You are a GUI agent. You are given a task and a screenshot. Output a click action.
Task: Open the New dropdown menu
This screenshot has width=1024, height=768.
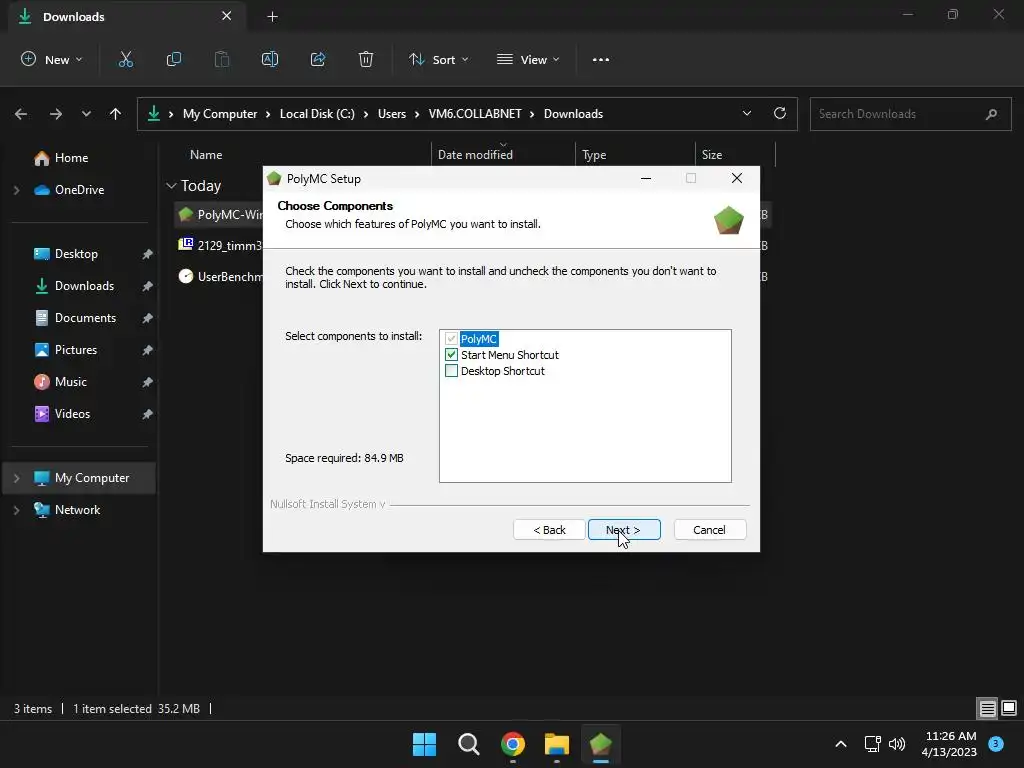[x=52, y=59]
